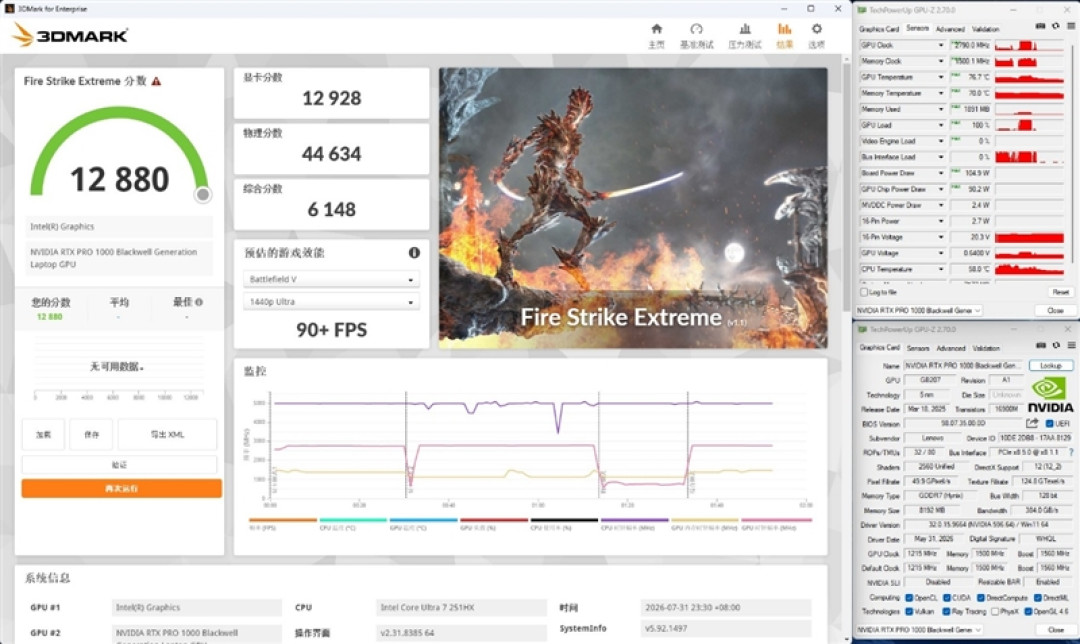Click the cyan legend bar in 监控 chart

(353, 520)
